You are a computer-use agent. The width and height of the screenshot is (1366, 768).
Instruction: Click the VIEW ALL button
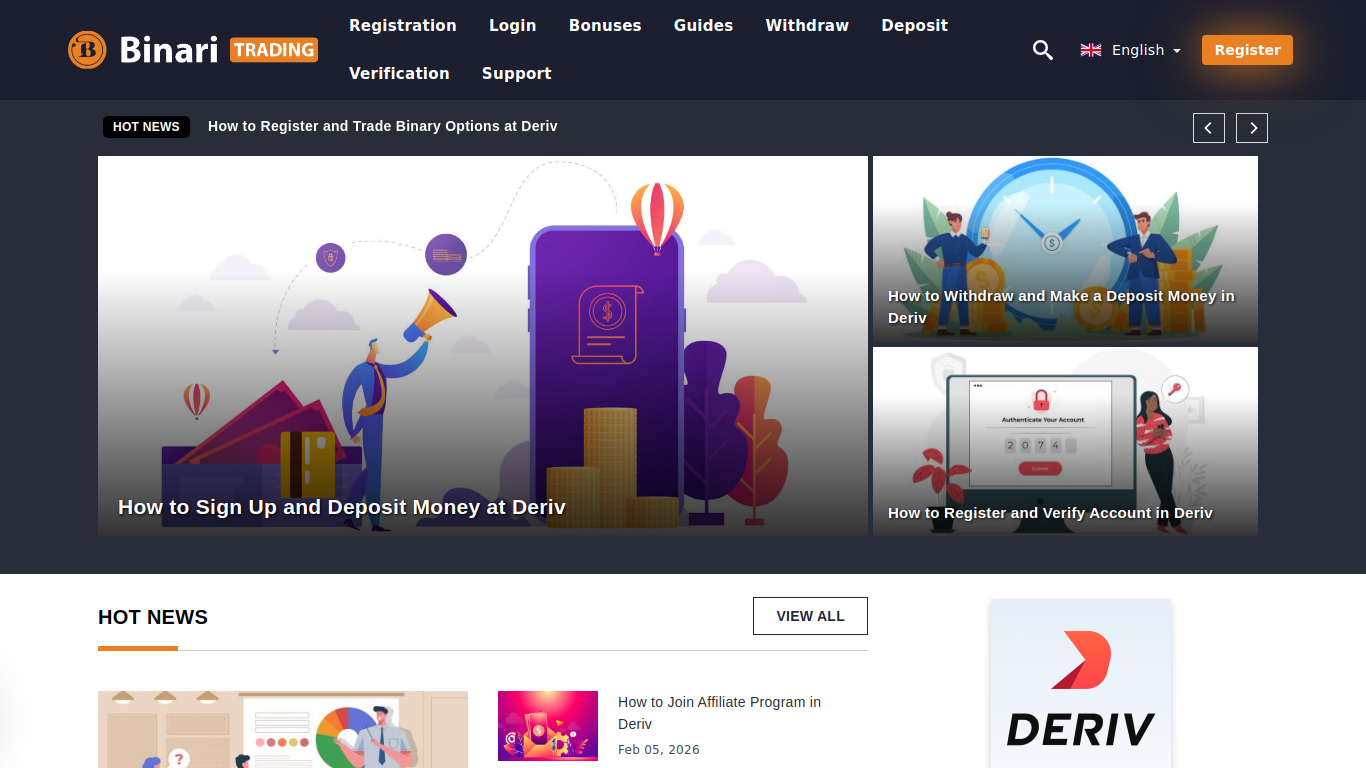810,616
